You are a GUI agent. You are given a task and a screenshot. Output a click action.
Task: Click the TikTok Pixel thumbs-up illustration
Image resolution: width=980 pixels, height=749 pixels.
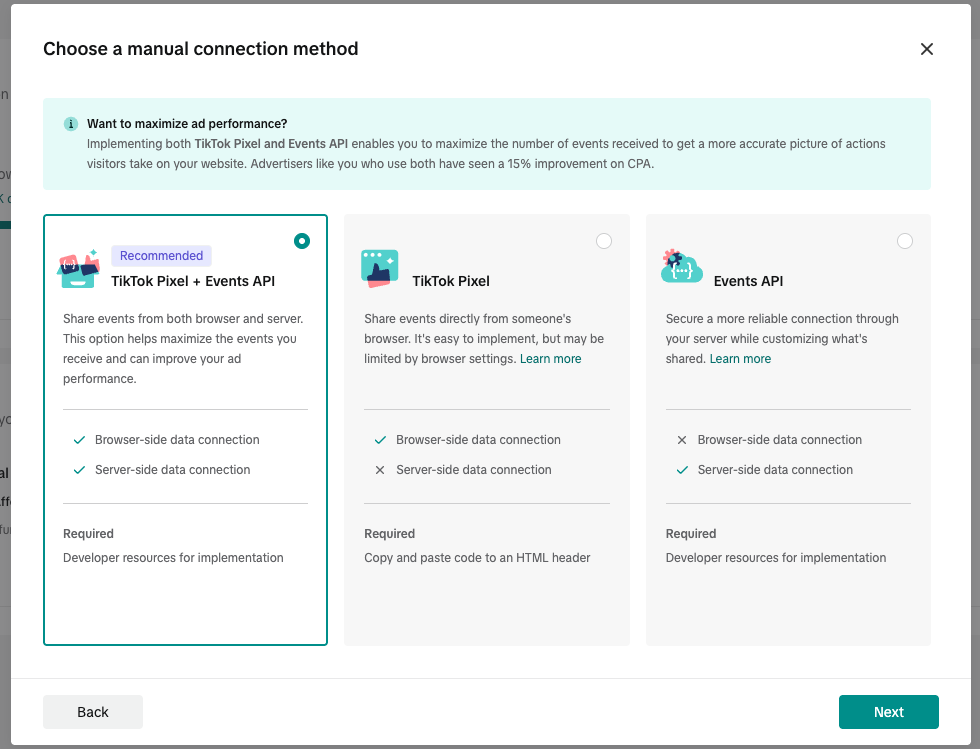coord(379,269)
